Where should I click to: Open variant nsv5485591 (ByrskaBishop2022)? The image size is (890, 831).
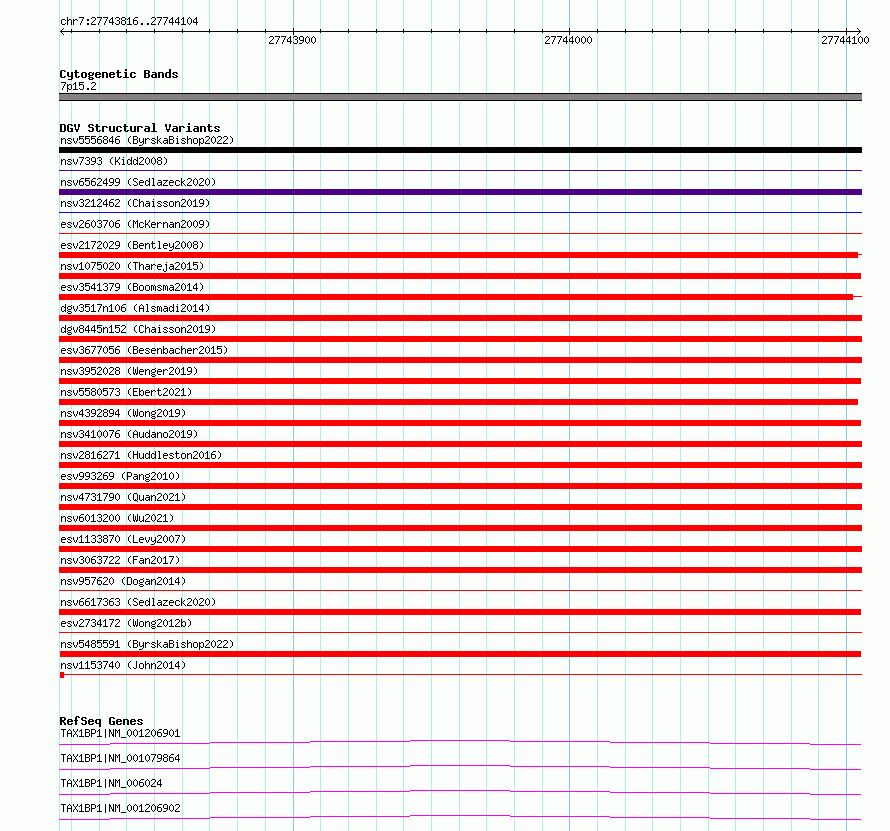point(147,644)
